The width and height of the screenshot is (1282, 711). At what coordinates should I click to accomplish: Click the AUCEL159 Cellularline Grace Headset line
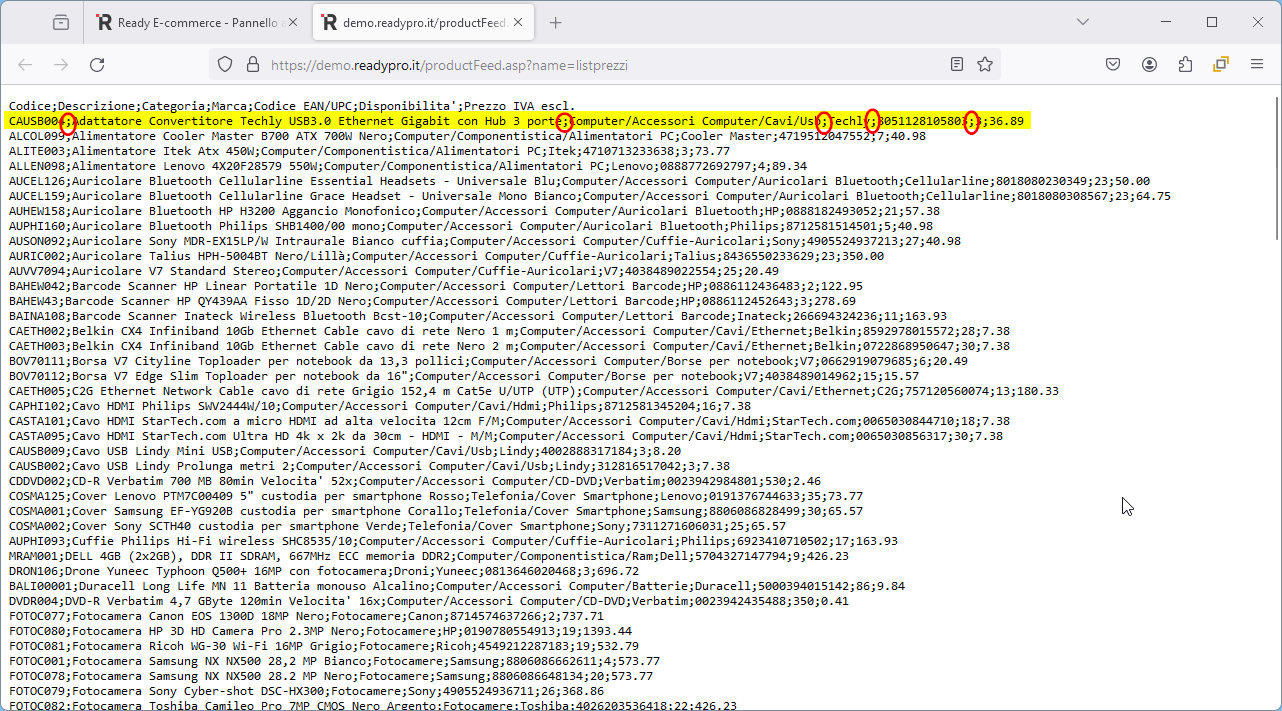pos(590,196)
